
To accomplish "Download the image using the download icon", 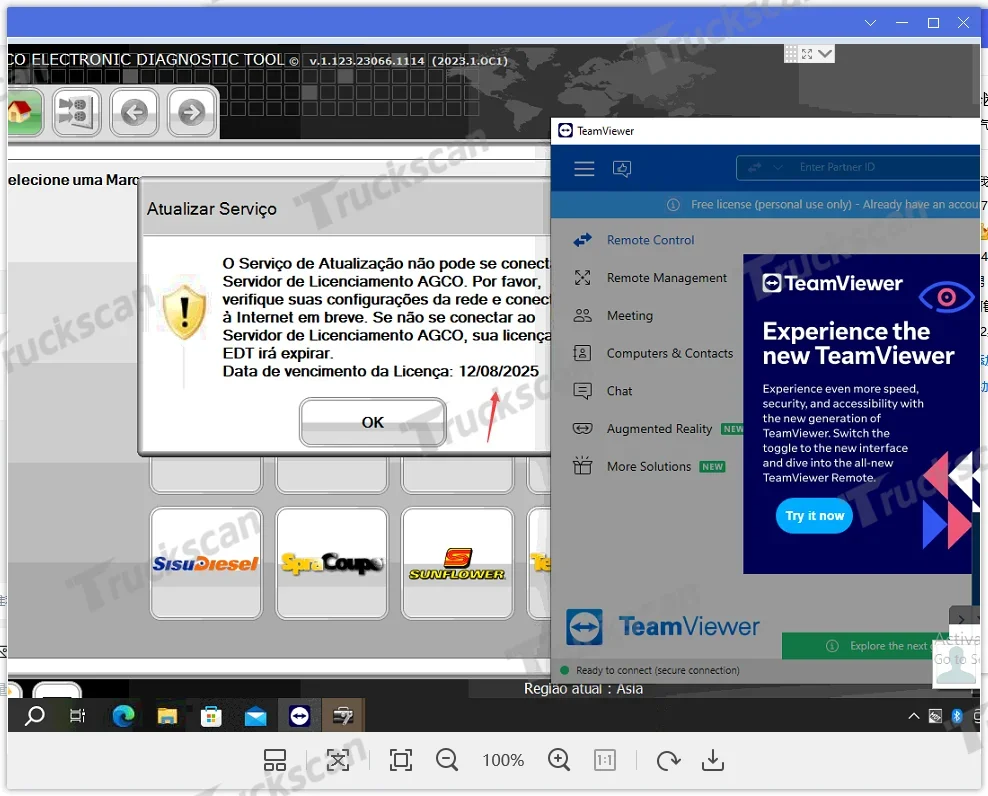I will (x=712, y=761).
